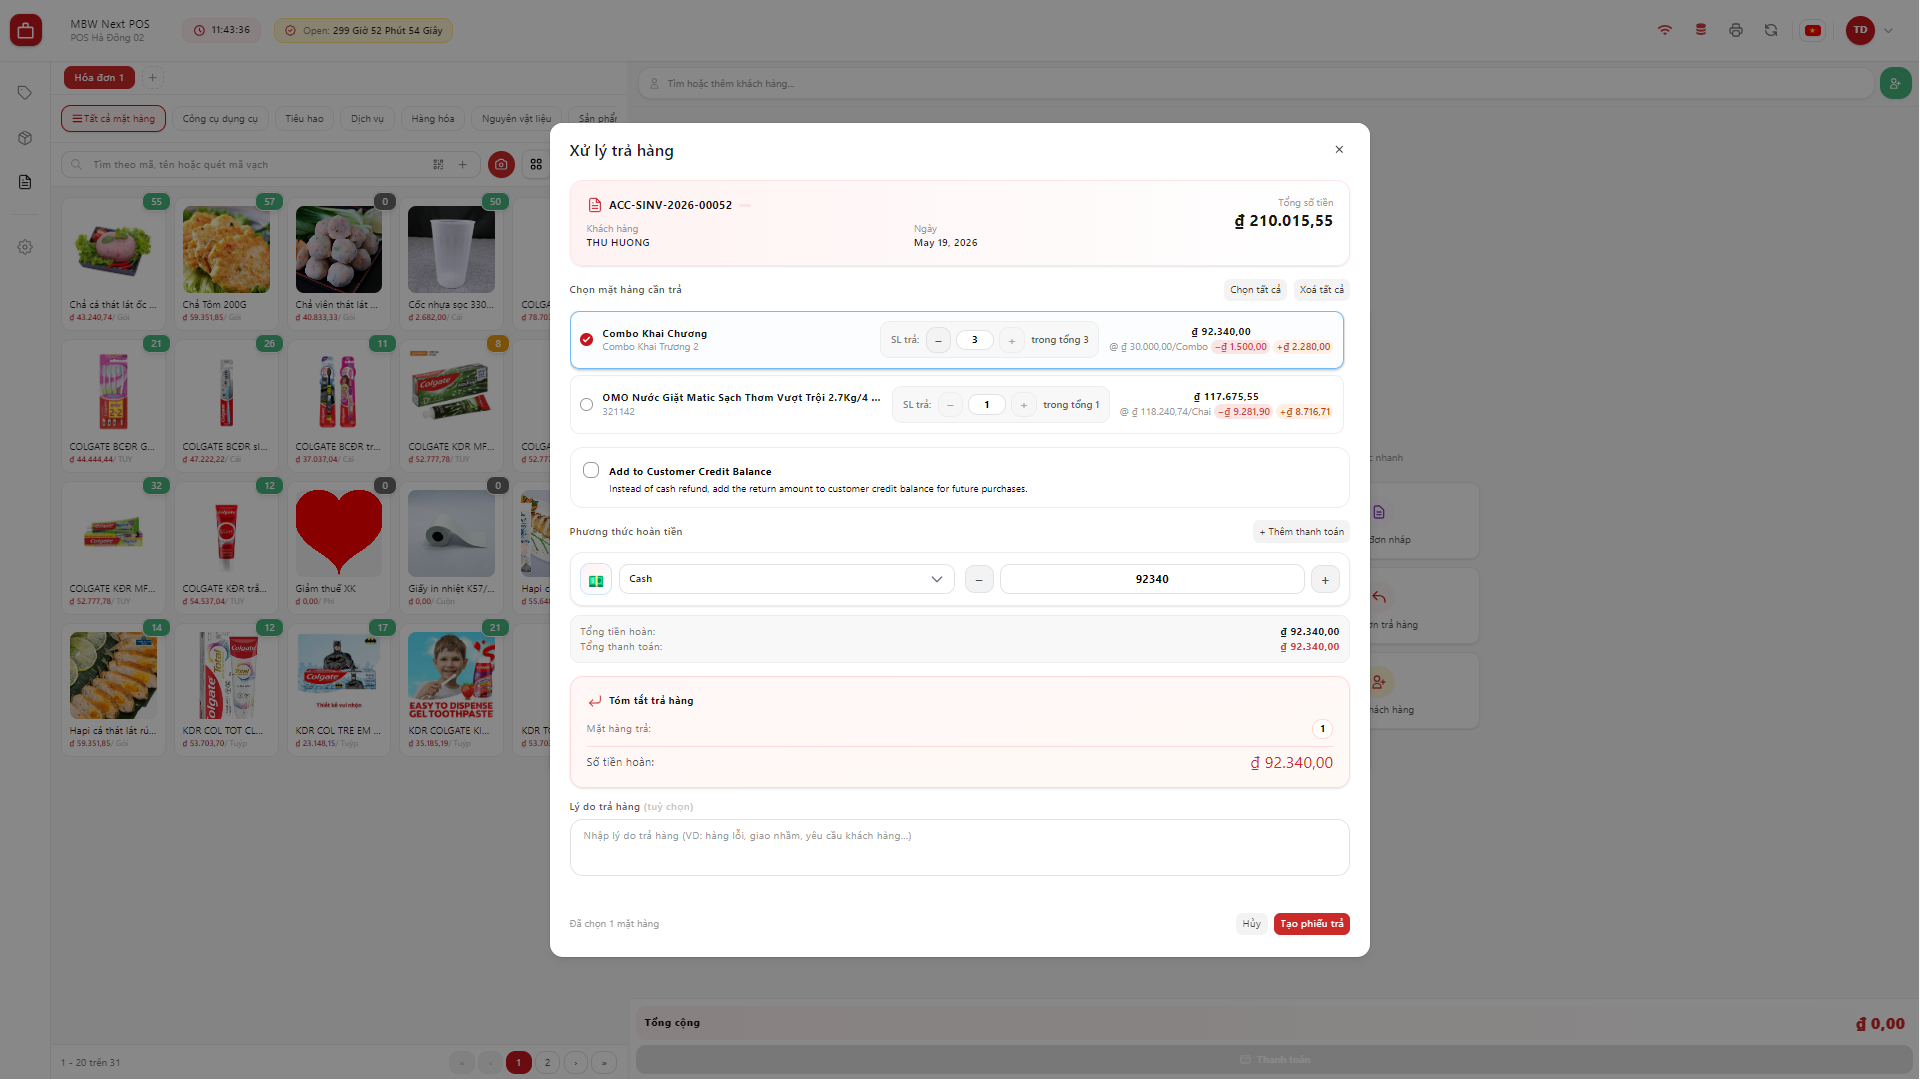Open Giảm thuế XK heart product
The height and width of the screenshot is (1080, 1920).
coord(338,546)
